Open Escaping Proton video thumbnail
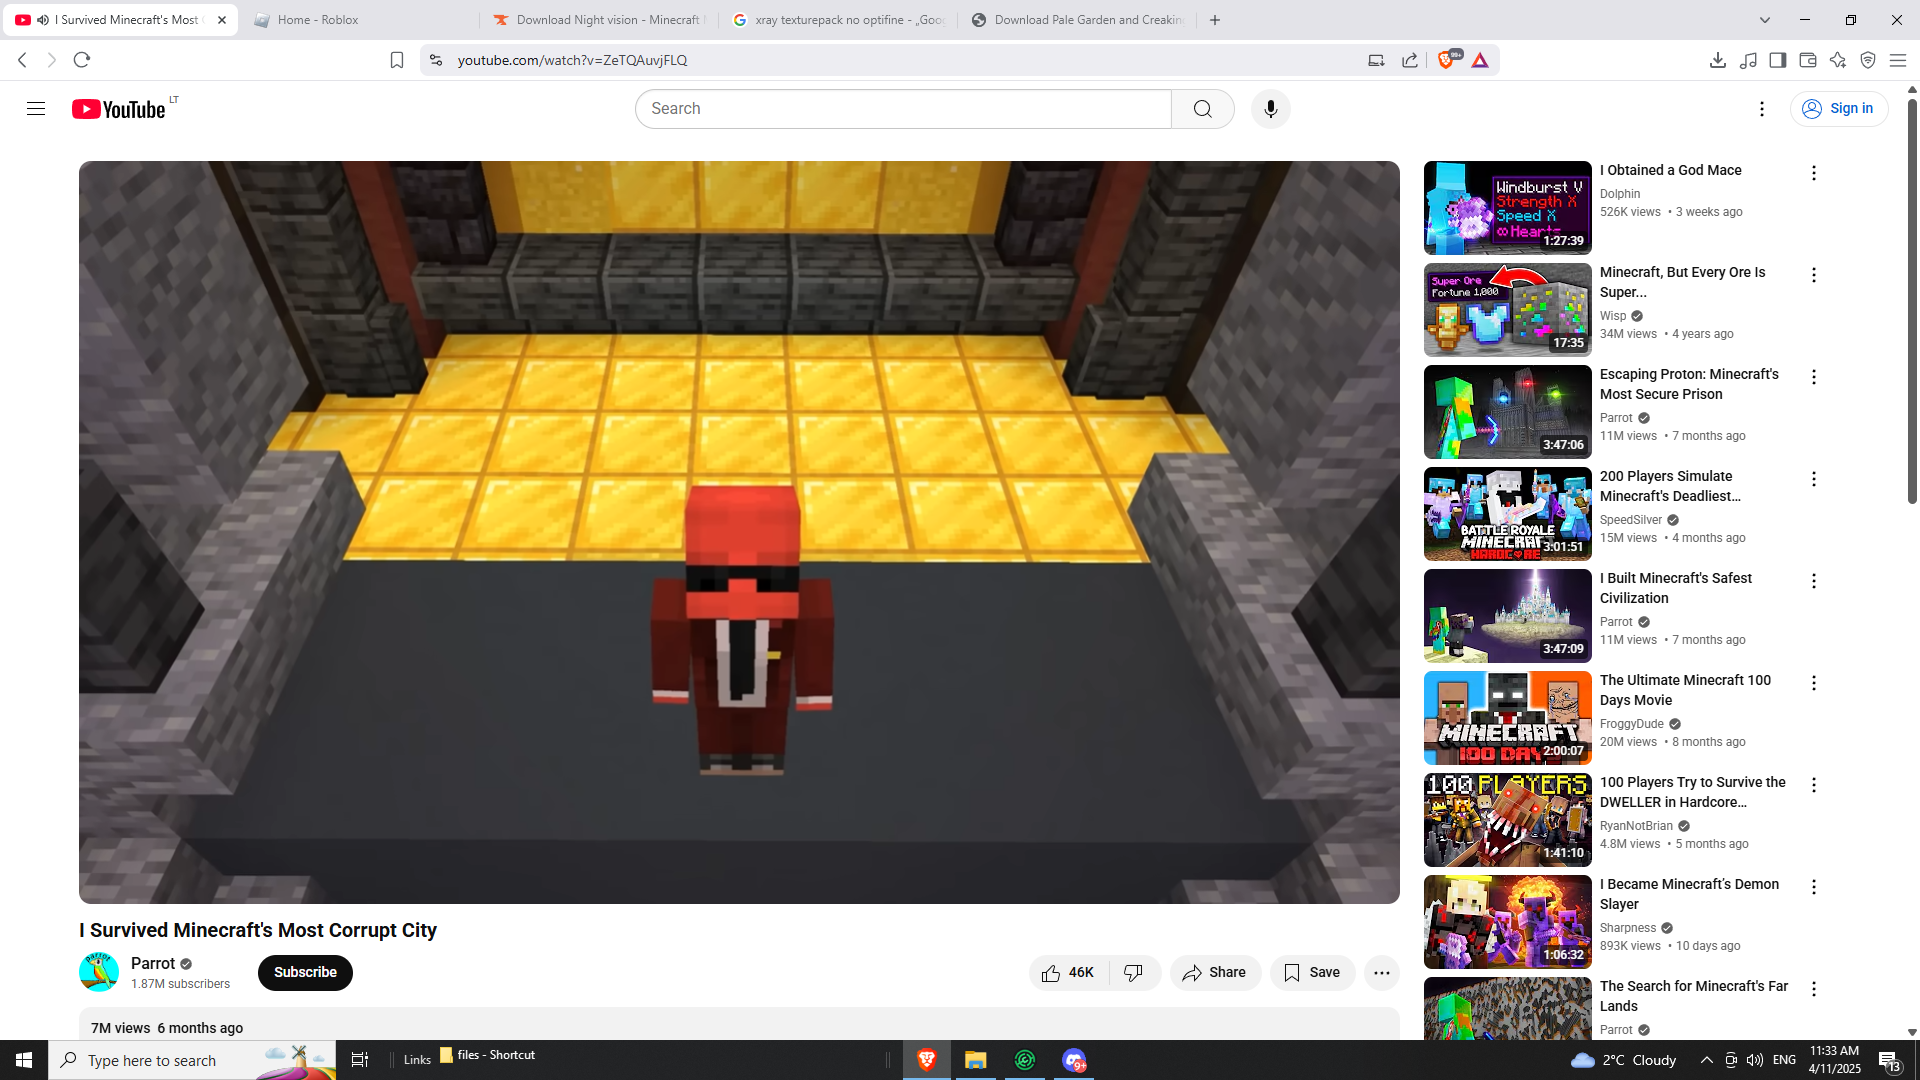 [1507, 412]
